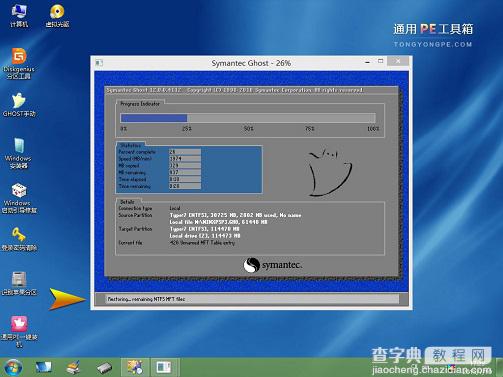Click the Local file GHO path line
Screen dimensions: 503x377
(x=218, y=222)
